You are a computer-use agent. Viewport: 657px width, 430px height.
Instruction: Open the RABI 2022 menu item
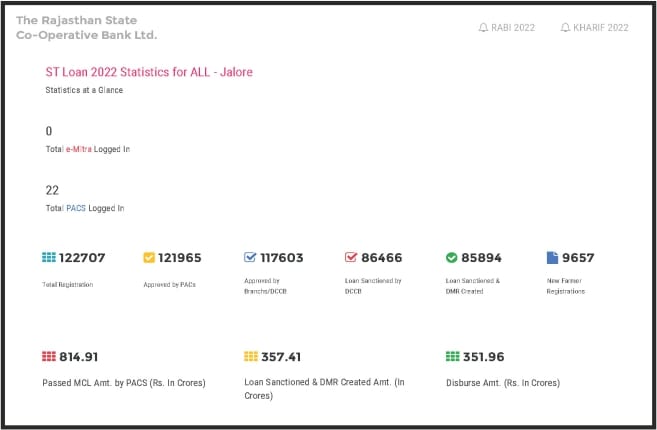(513, 28)
